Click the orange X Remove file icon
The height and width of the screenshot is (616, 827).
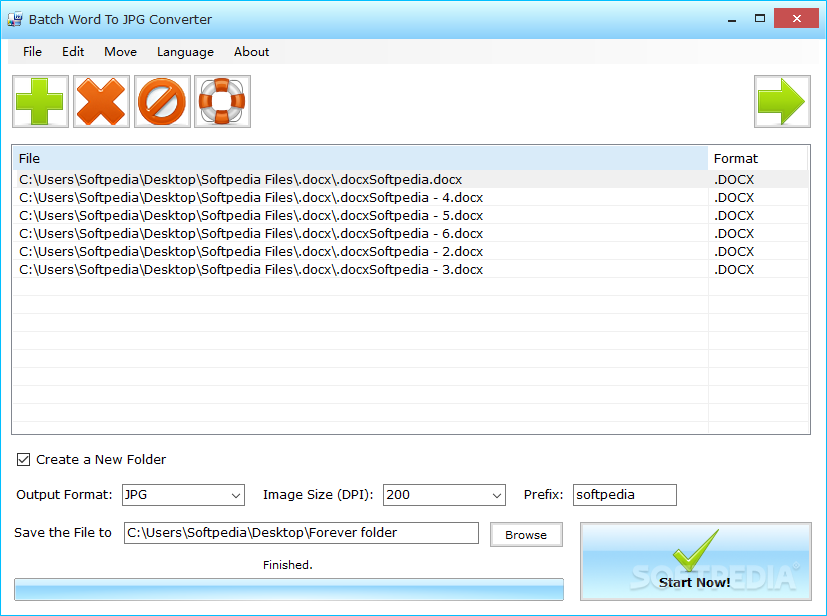pos(101,101)
